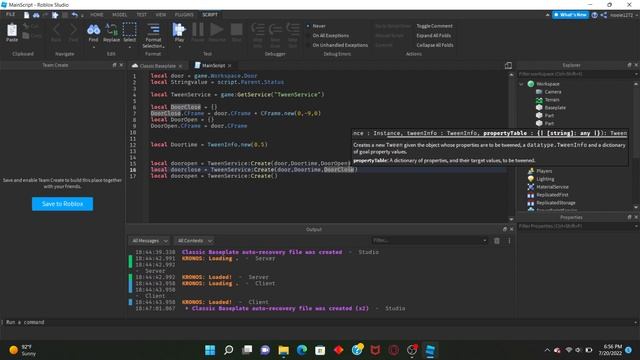The height and width of the screenshot is (360, 640).
Task: Open the Find dropdown arrow
Action: pos(93,47)
